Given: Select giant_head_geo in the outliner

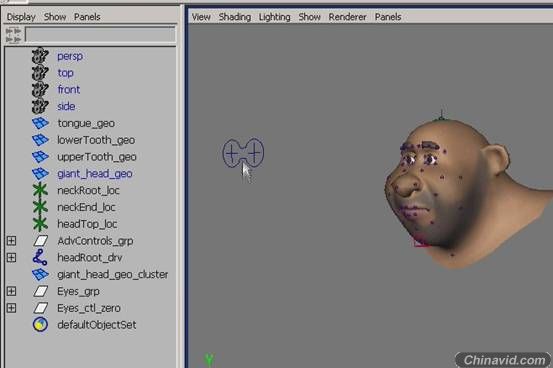Looking at the screenshot, I should point(95,174).
